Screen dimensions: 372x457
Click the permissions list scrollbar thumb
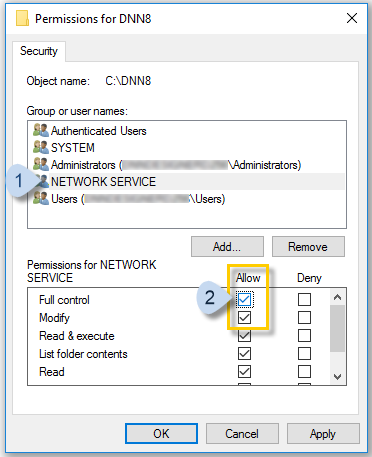pyautogui.click(x=337, y=328)
